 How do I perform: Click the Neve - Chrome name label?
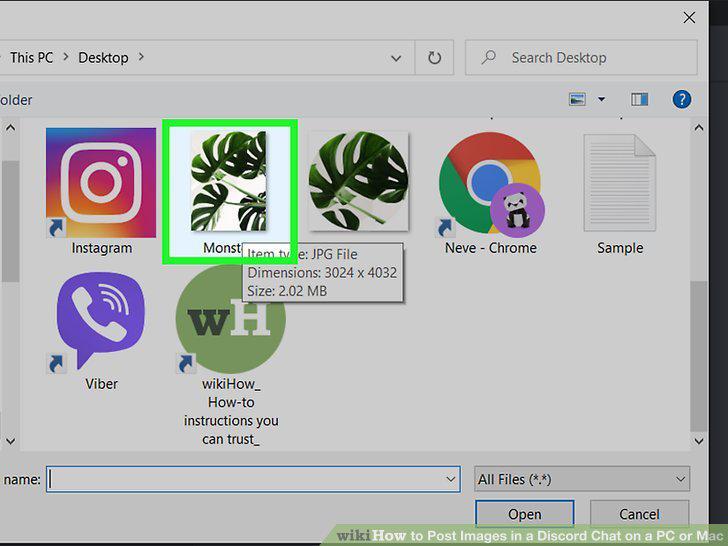pos(491,248)
